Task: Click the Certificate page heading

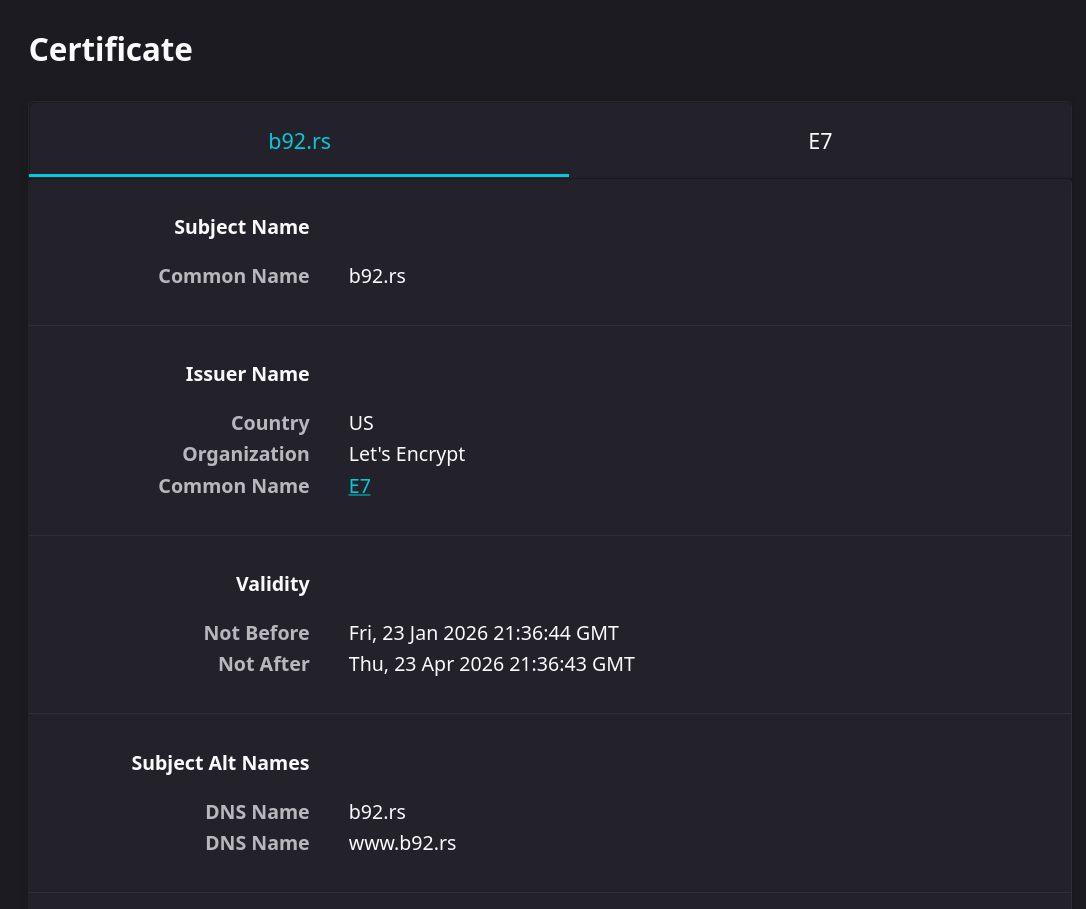Action: [111, 50]
